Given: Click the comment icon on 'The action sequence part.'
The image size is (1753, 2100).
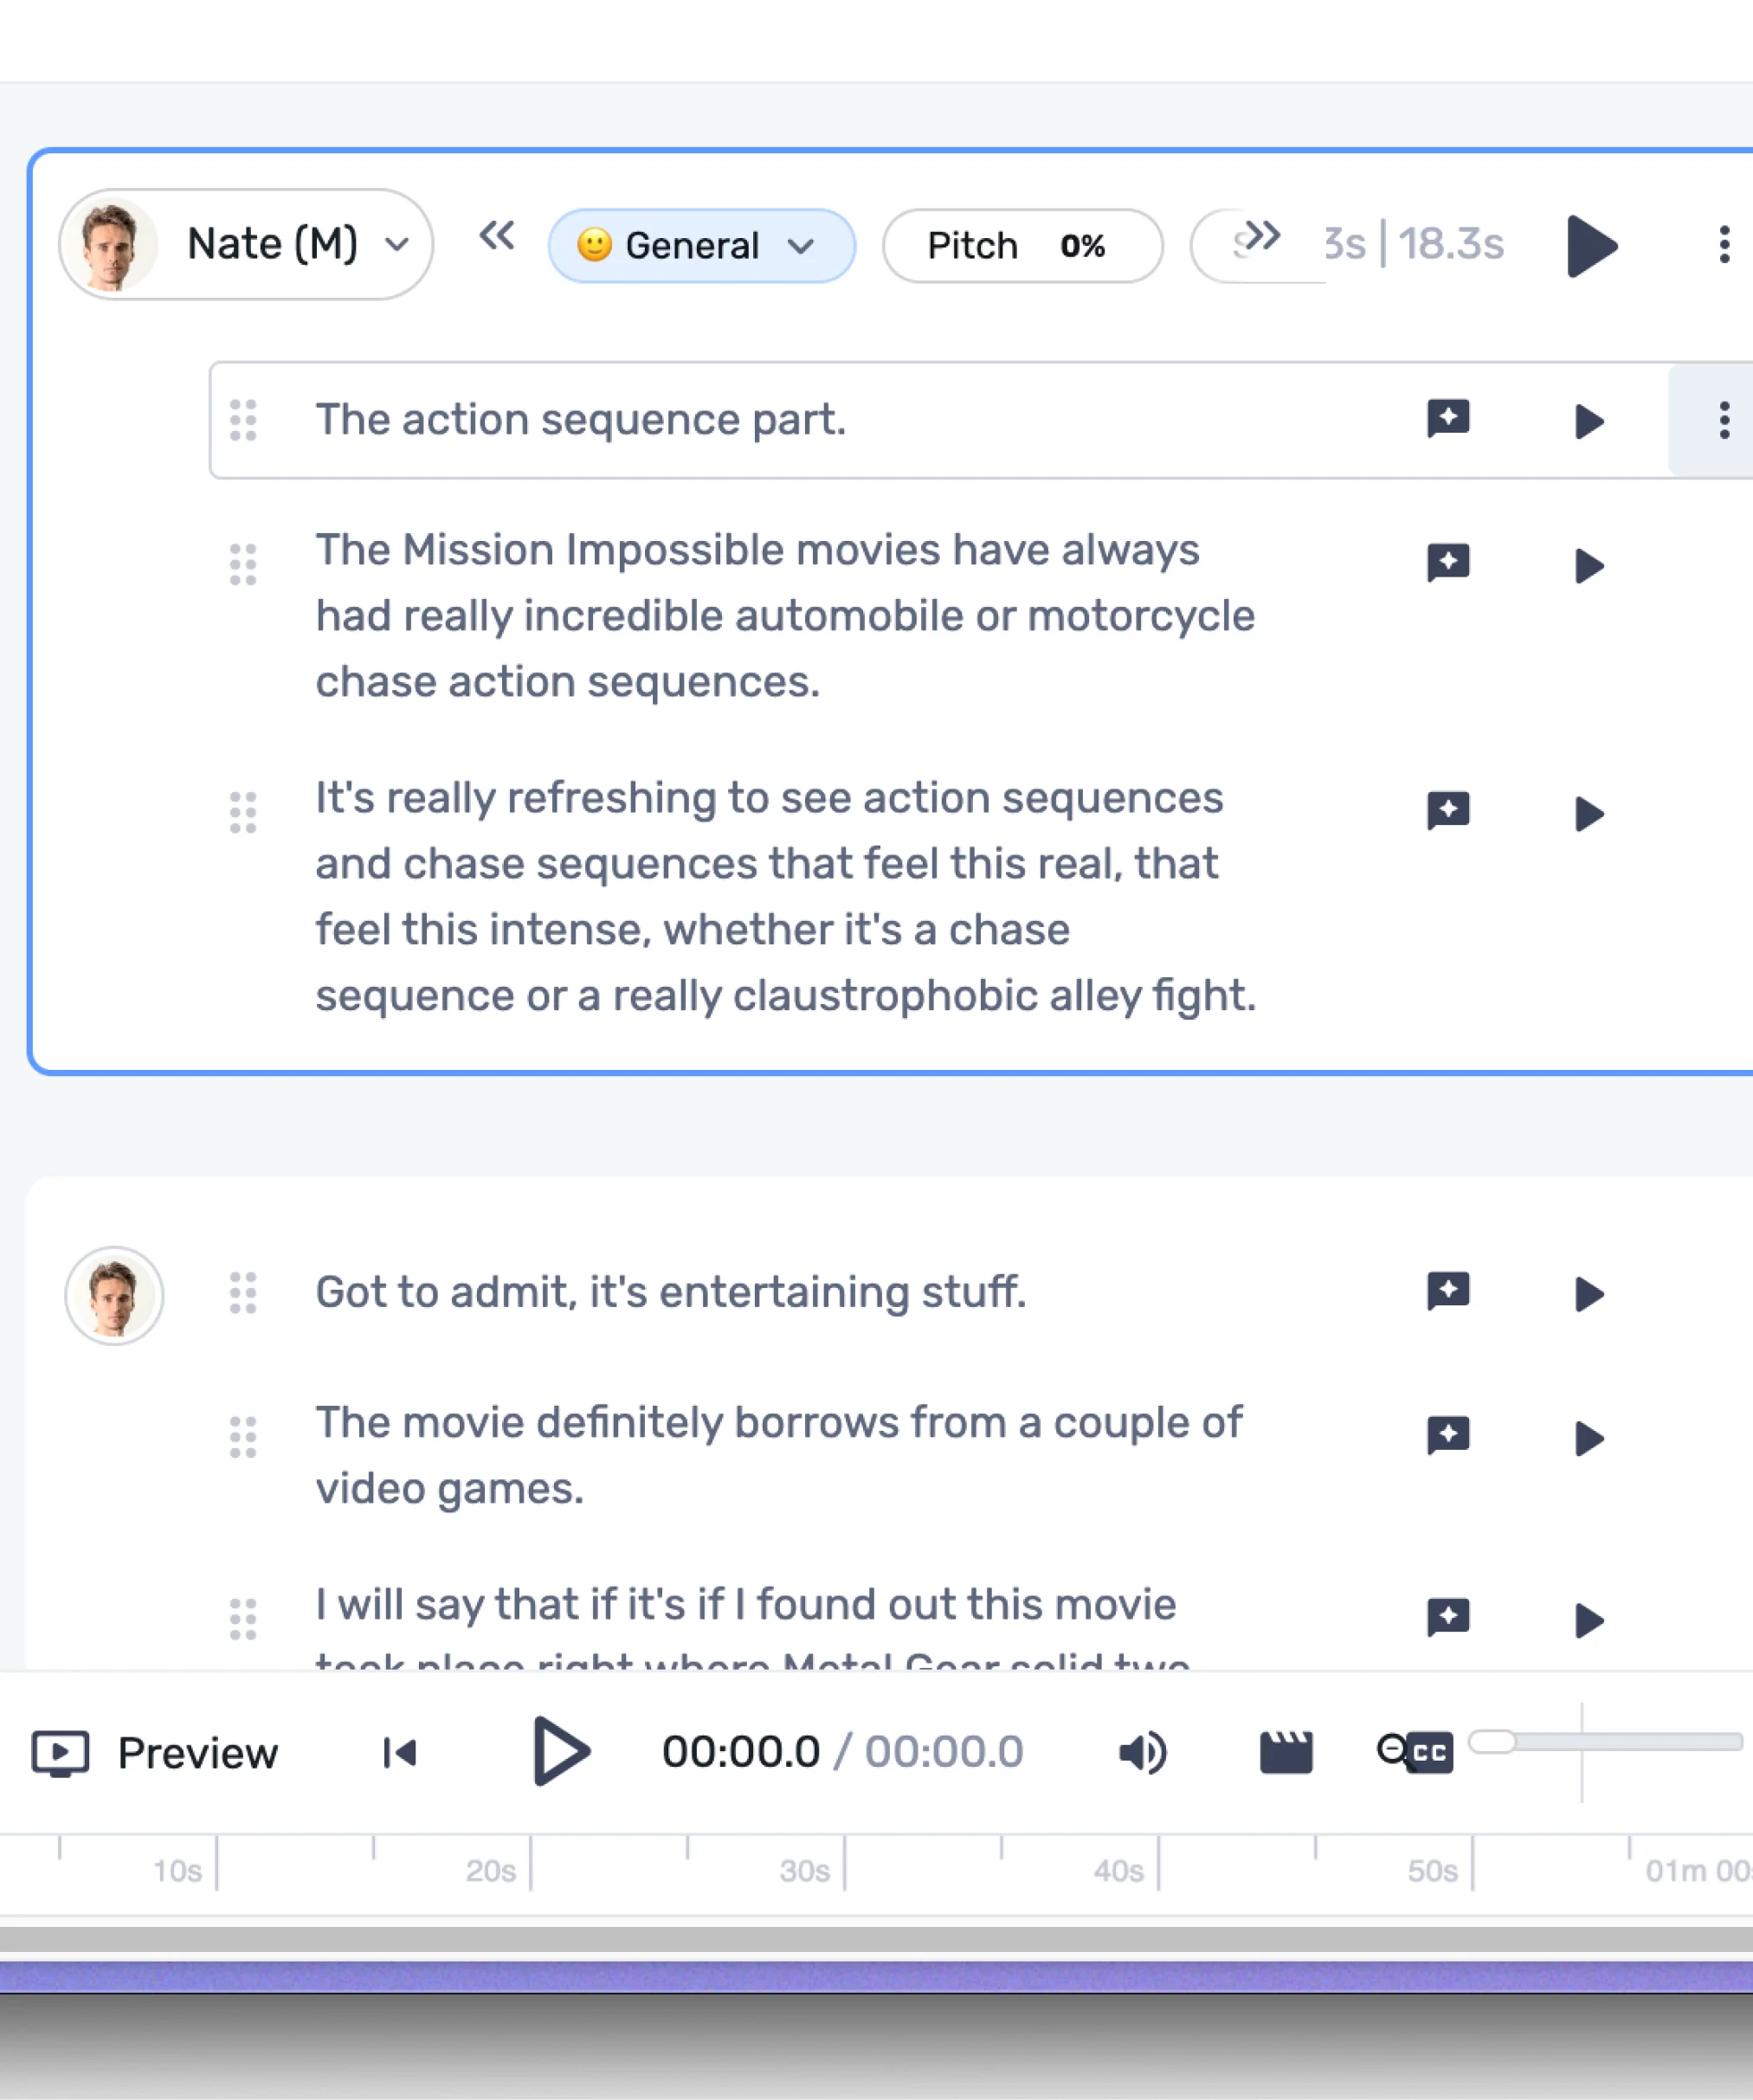Looking at the screenshot, I should (x=1448, y=420).
